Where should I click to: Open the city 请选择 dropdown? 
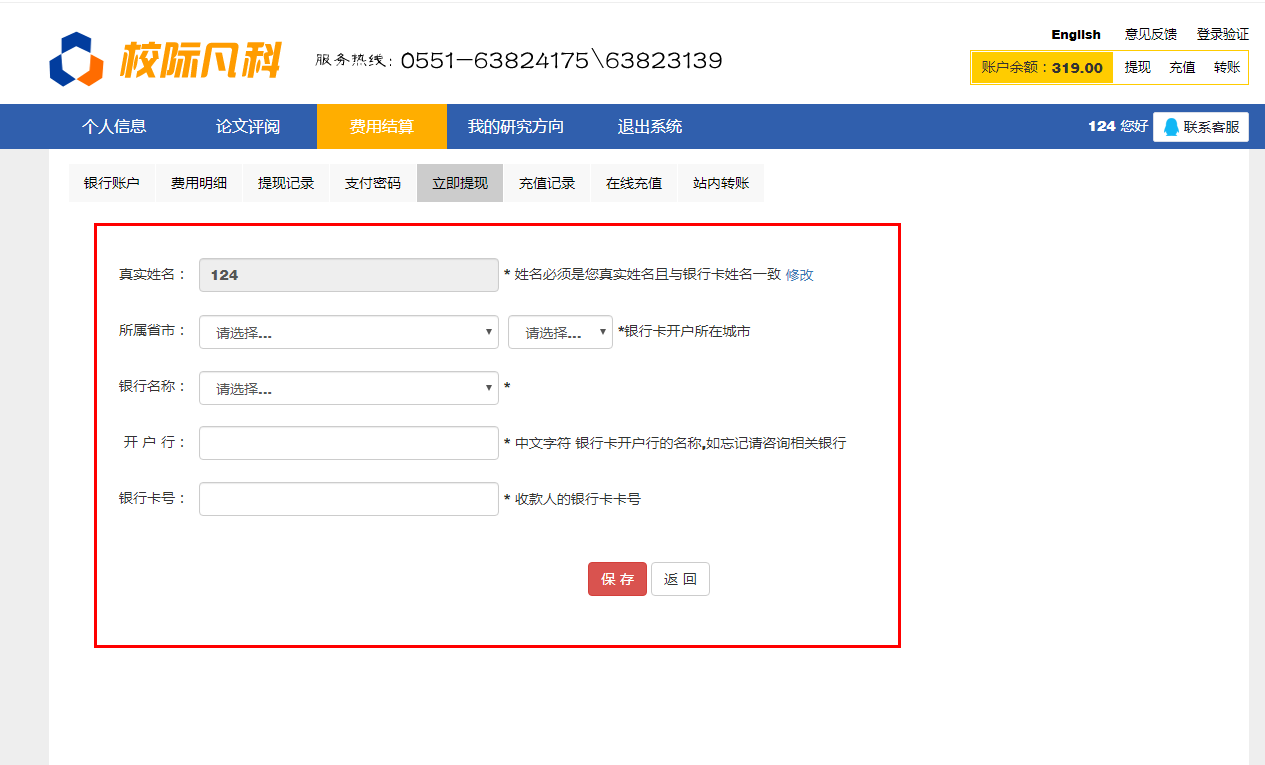pyautogui.click(x=560, y=332)
